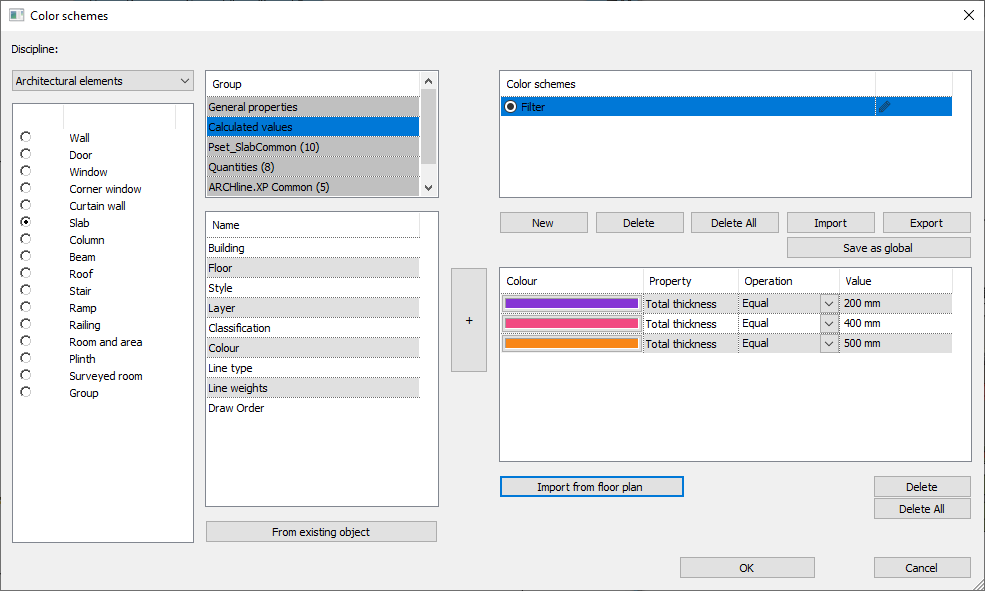The image size is (985, 591).
Task: Click the purple colour swatch
Action: point(571,303)
